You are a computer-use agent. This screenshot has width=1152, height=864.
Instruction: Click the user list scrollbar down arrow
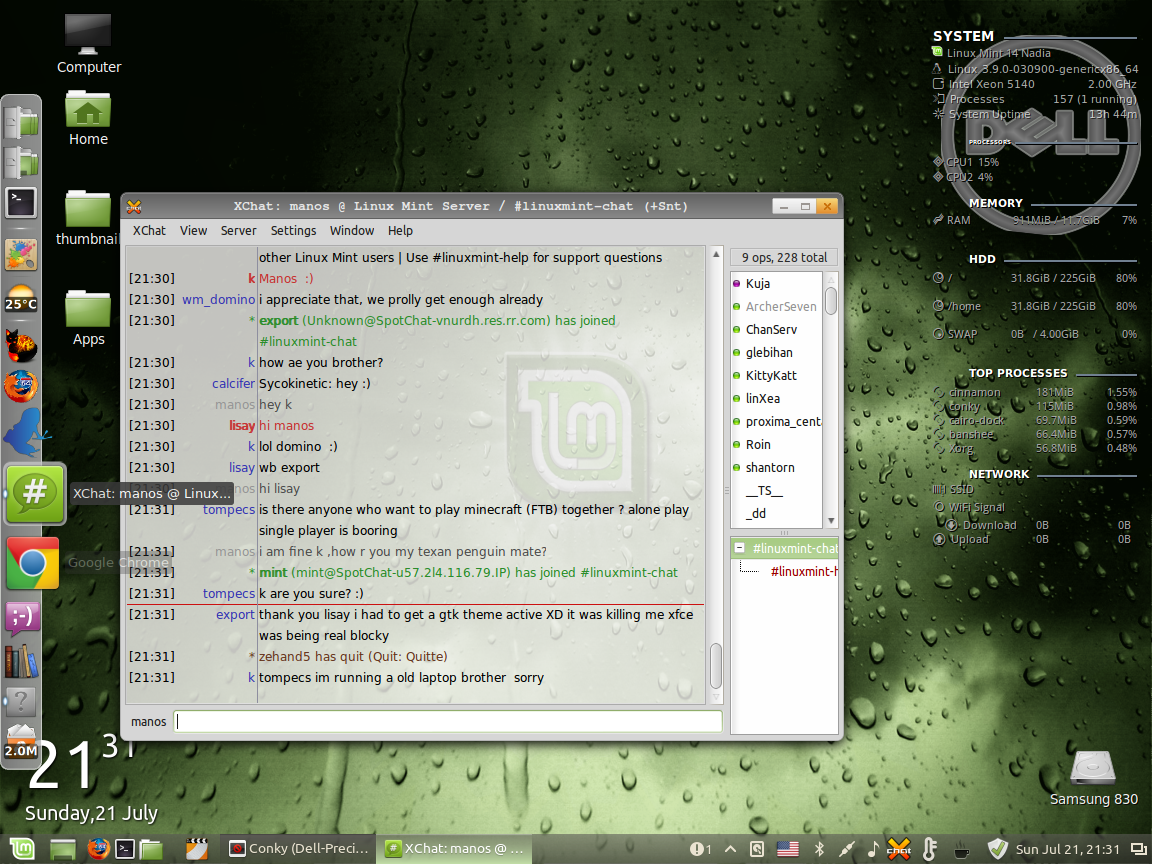(x=831, y=521)
